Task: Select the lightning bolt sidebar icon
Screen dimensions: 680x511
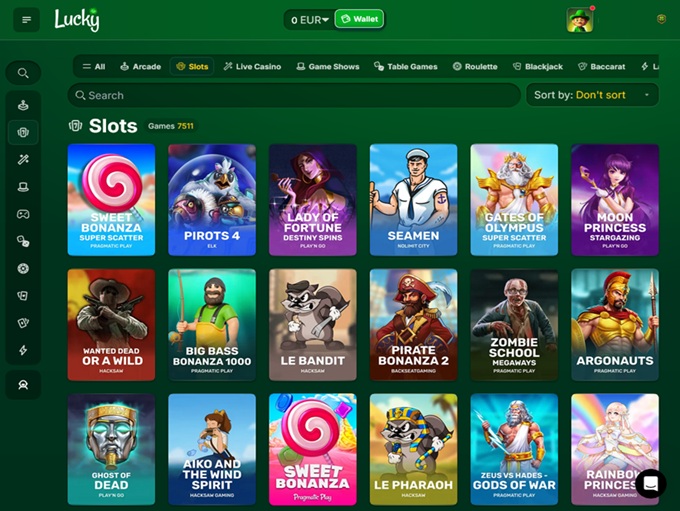Action: pyautogui.click(x=23, y=350)
